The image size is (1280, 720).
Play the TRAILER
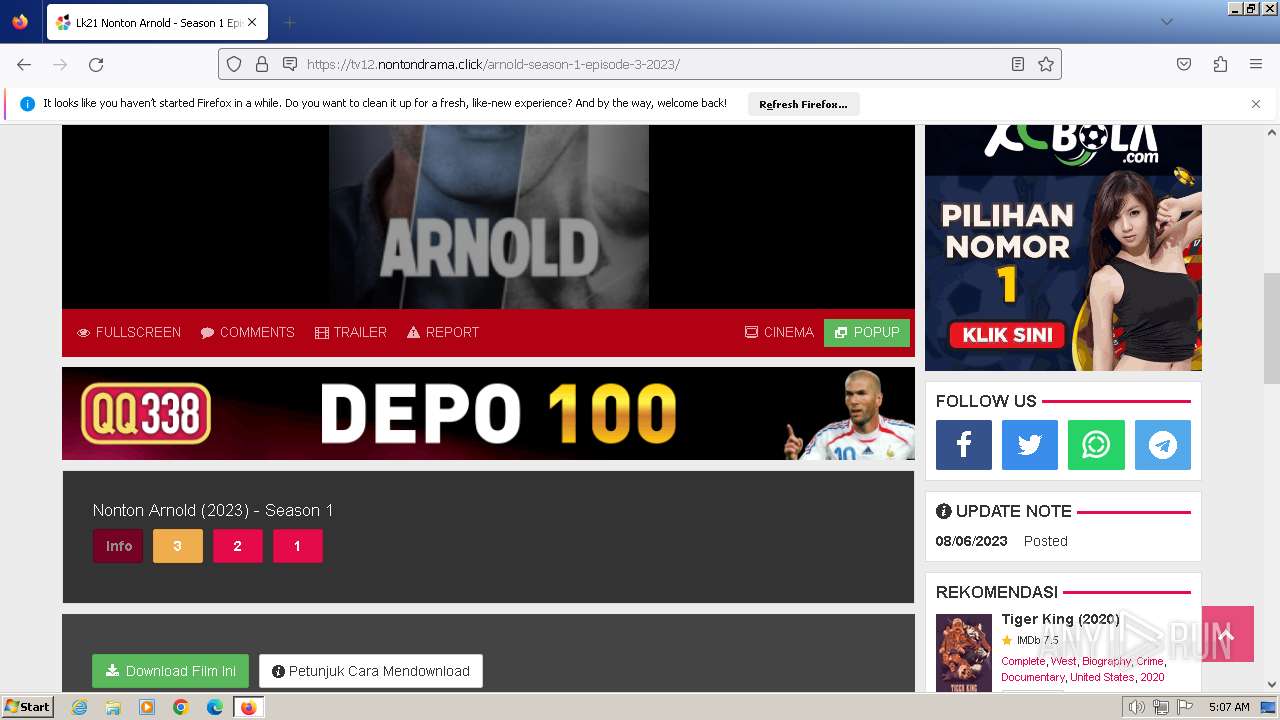click(351, 332)
